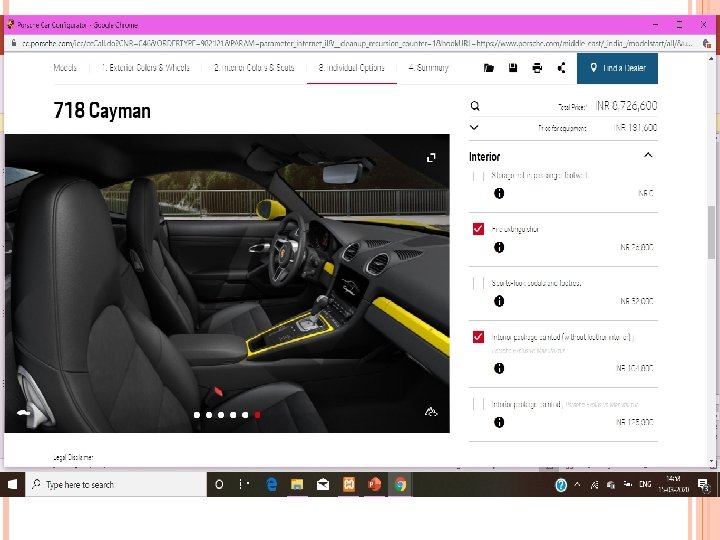The width and height of the screenshot is (720, 540).
Task: Open info for Storage net in passenger footwell
Action: 499,193
